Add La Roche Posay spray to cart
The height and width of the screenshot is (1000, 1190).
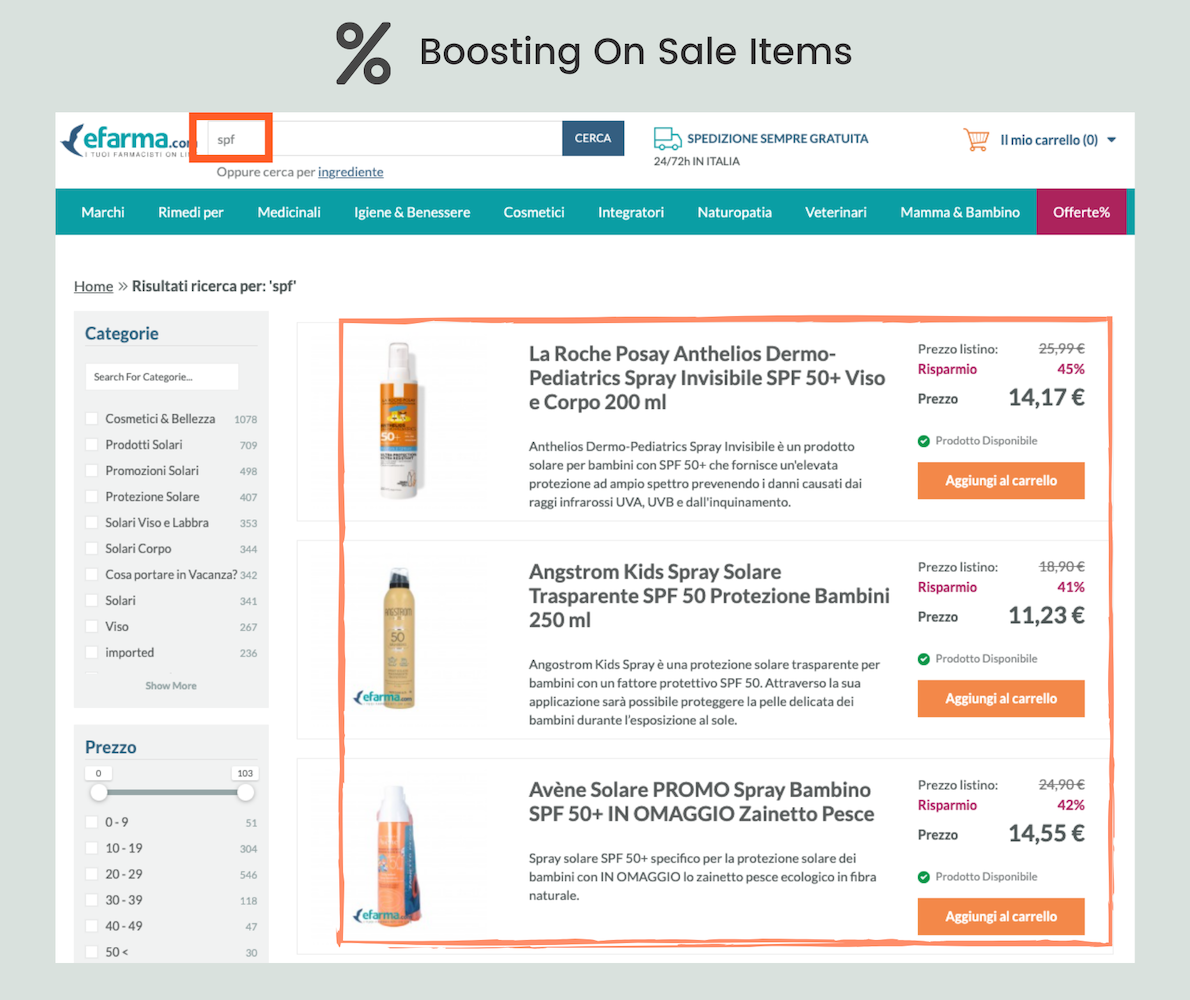[1001, 480]
